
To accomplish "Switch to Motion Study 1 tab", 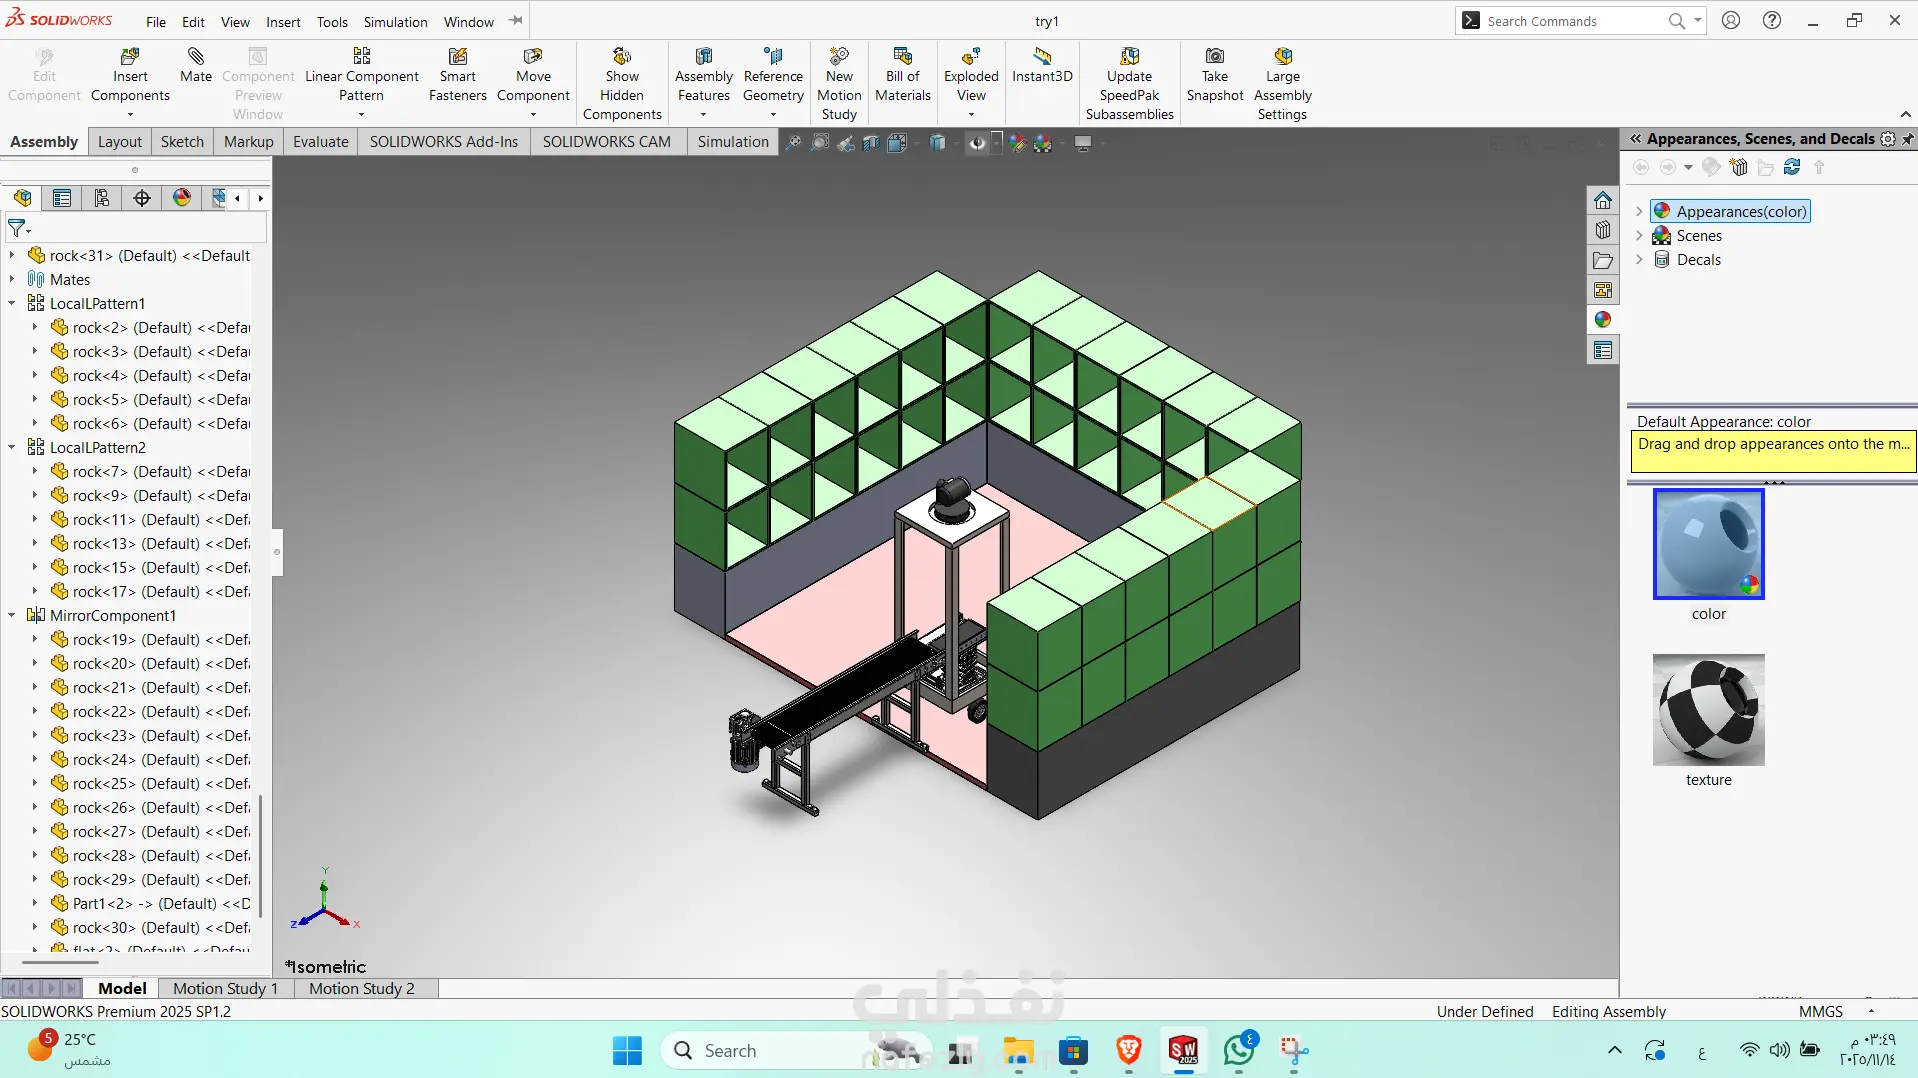I will tap(225, 988).
